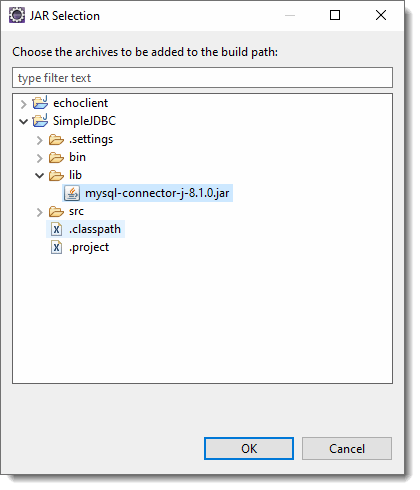
Task: Collapse the SimpleJDBC project node
Action: pyautogui.click(x=23, y=121)
